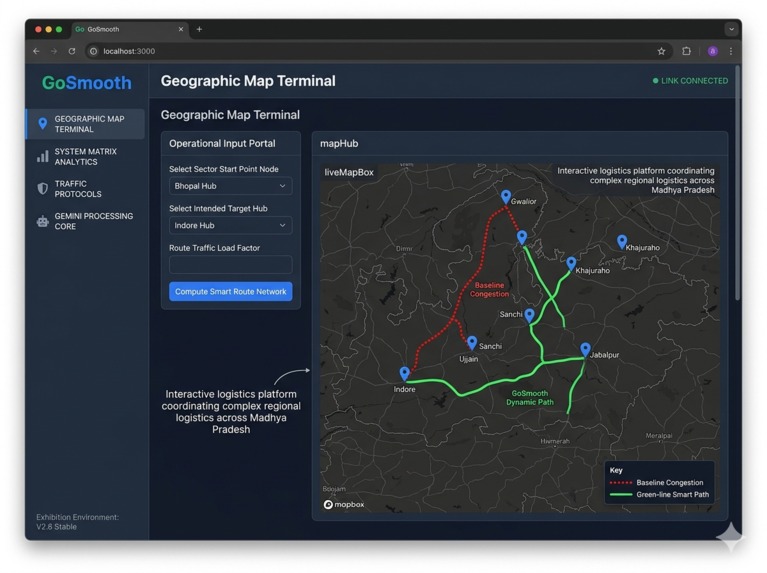Click the GoSmooth Dynamic Path label
The height and width of the screenshot is (573, 767).
[x=530, y=398]
